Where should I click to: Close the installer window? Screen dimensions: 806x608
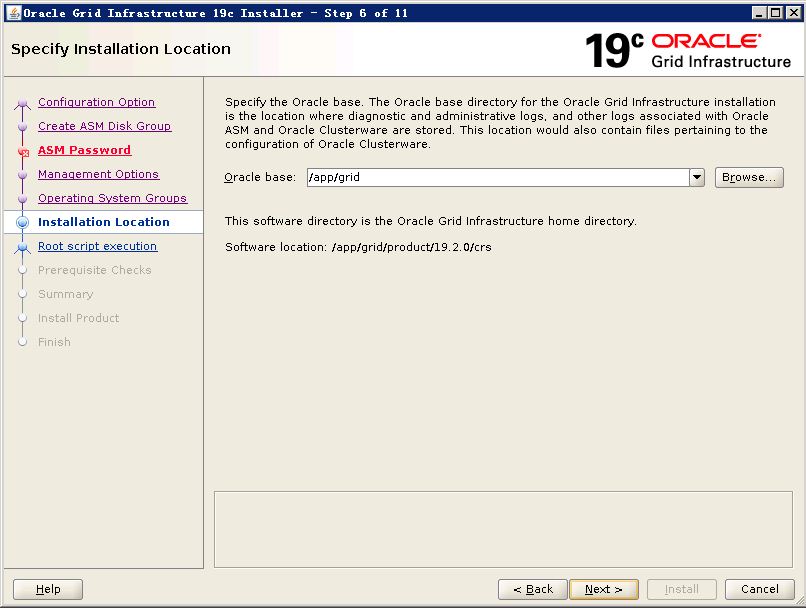[793, 13]
